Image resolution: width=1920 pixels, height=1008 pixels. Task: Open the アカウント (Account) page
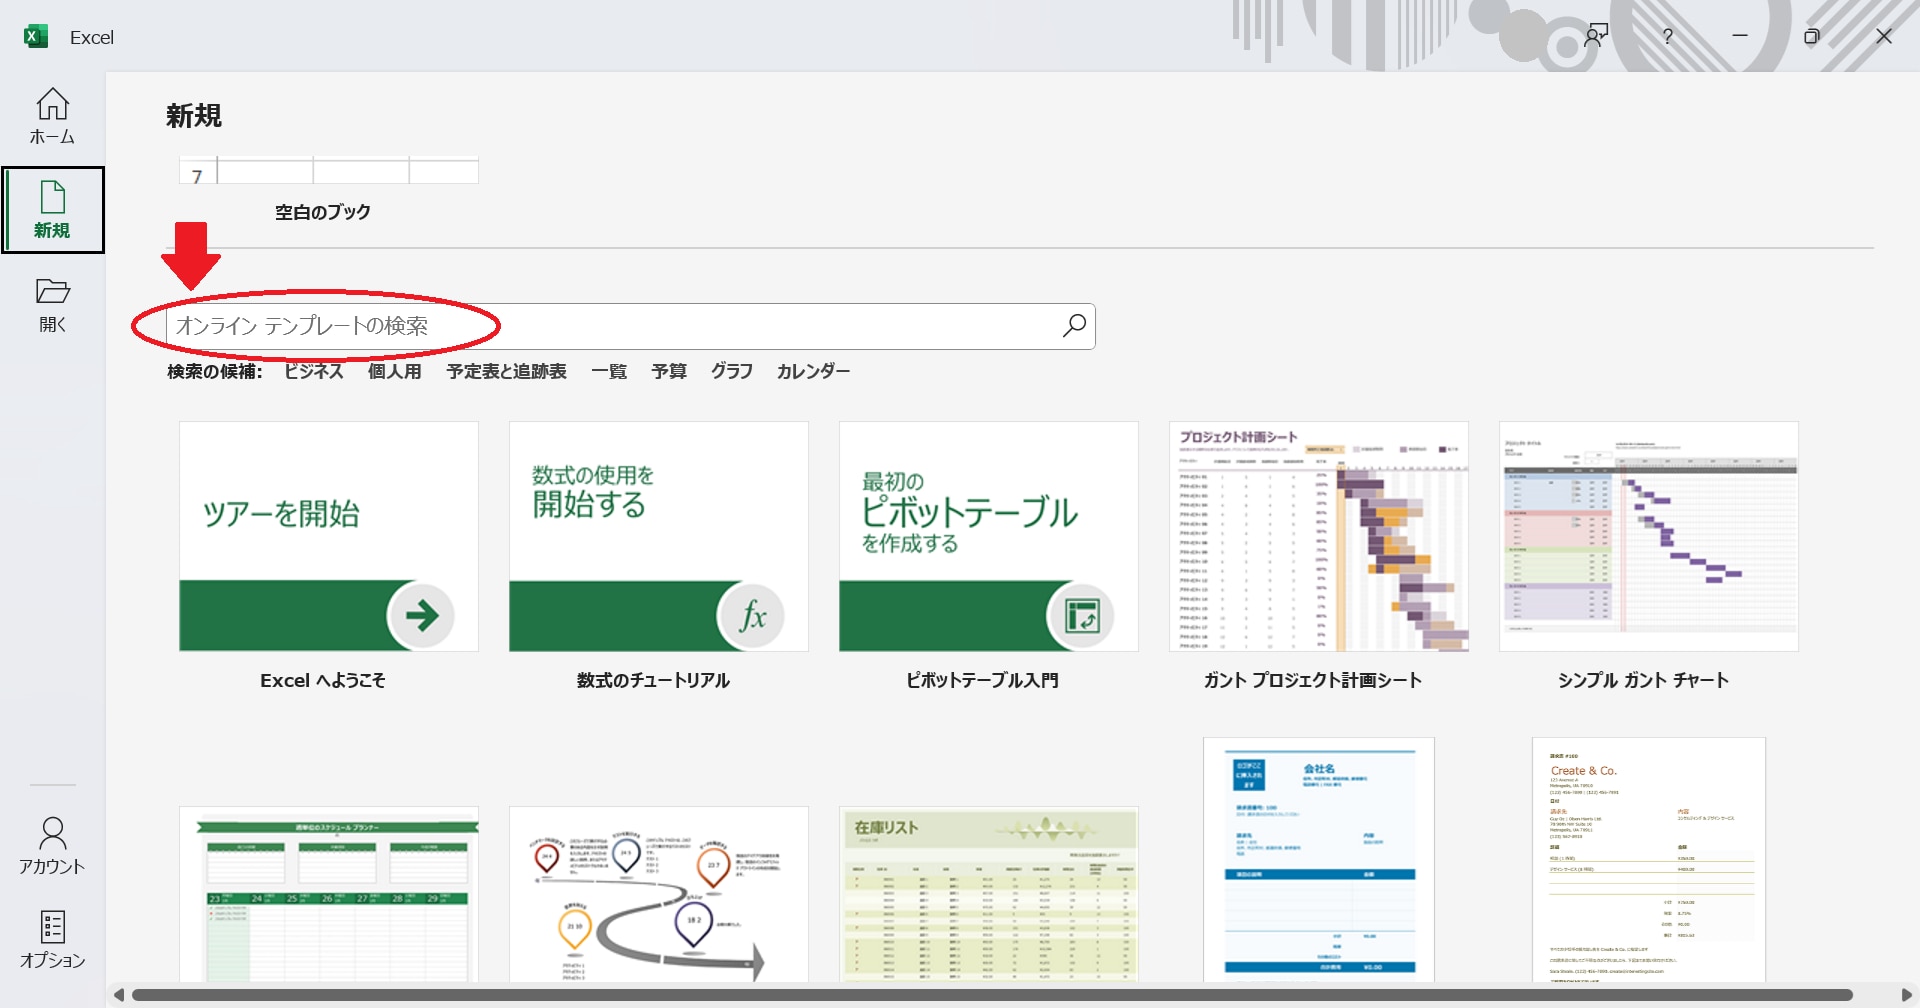52,846
